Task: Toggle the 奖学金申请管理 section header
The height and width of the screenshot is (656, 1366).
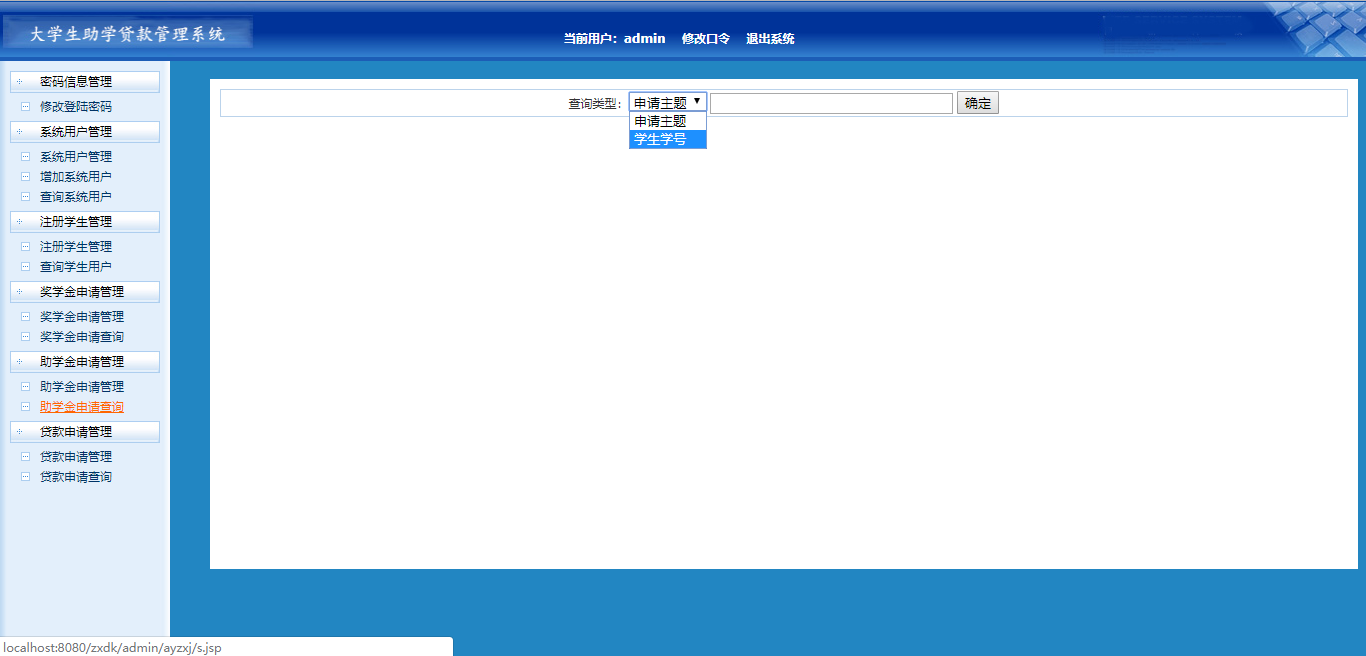Action: (85, 292)
